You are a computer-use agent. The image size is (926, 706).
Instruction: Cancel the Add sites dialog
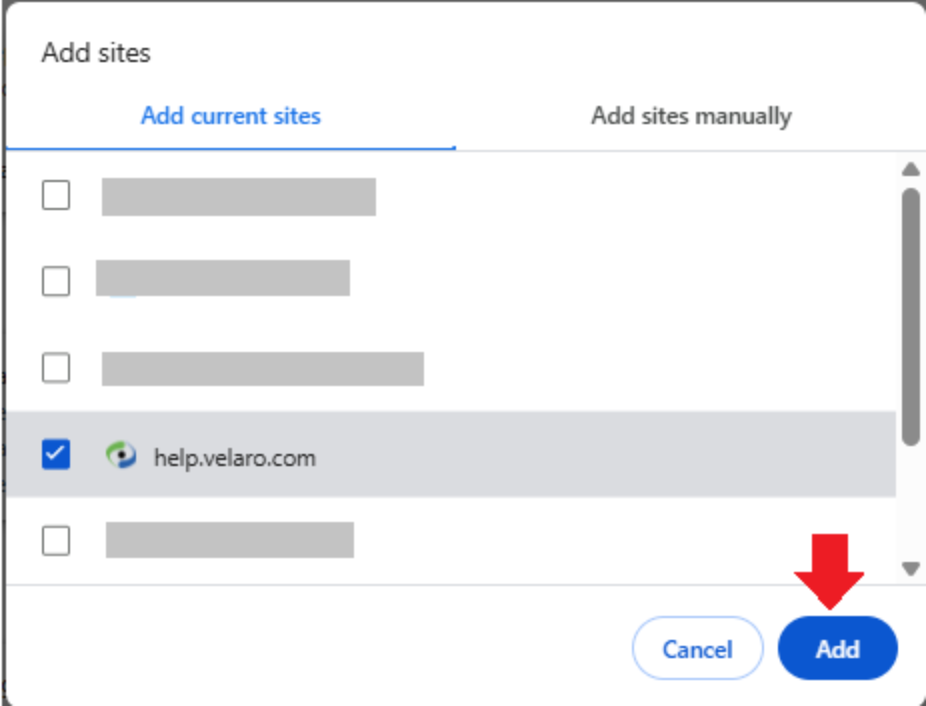(697, 649)
